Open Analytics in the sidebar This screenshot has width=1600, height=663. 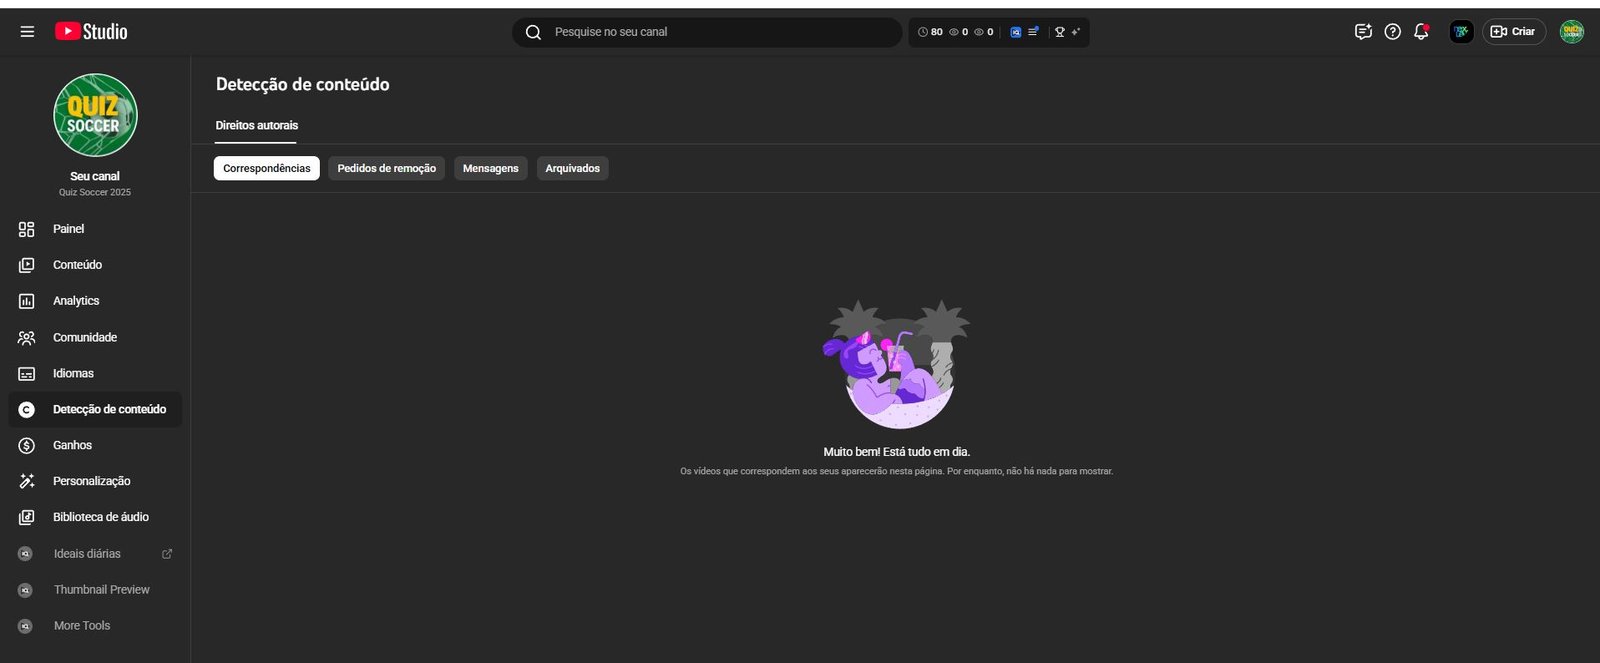(x=95, y=301)
